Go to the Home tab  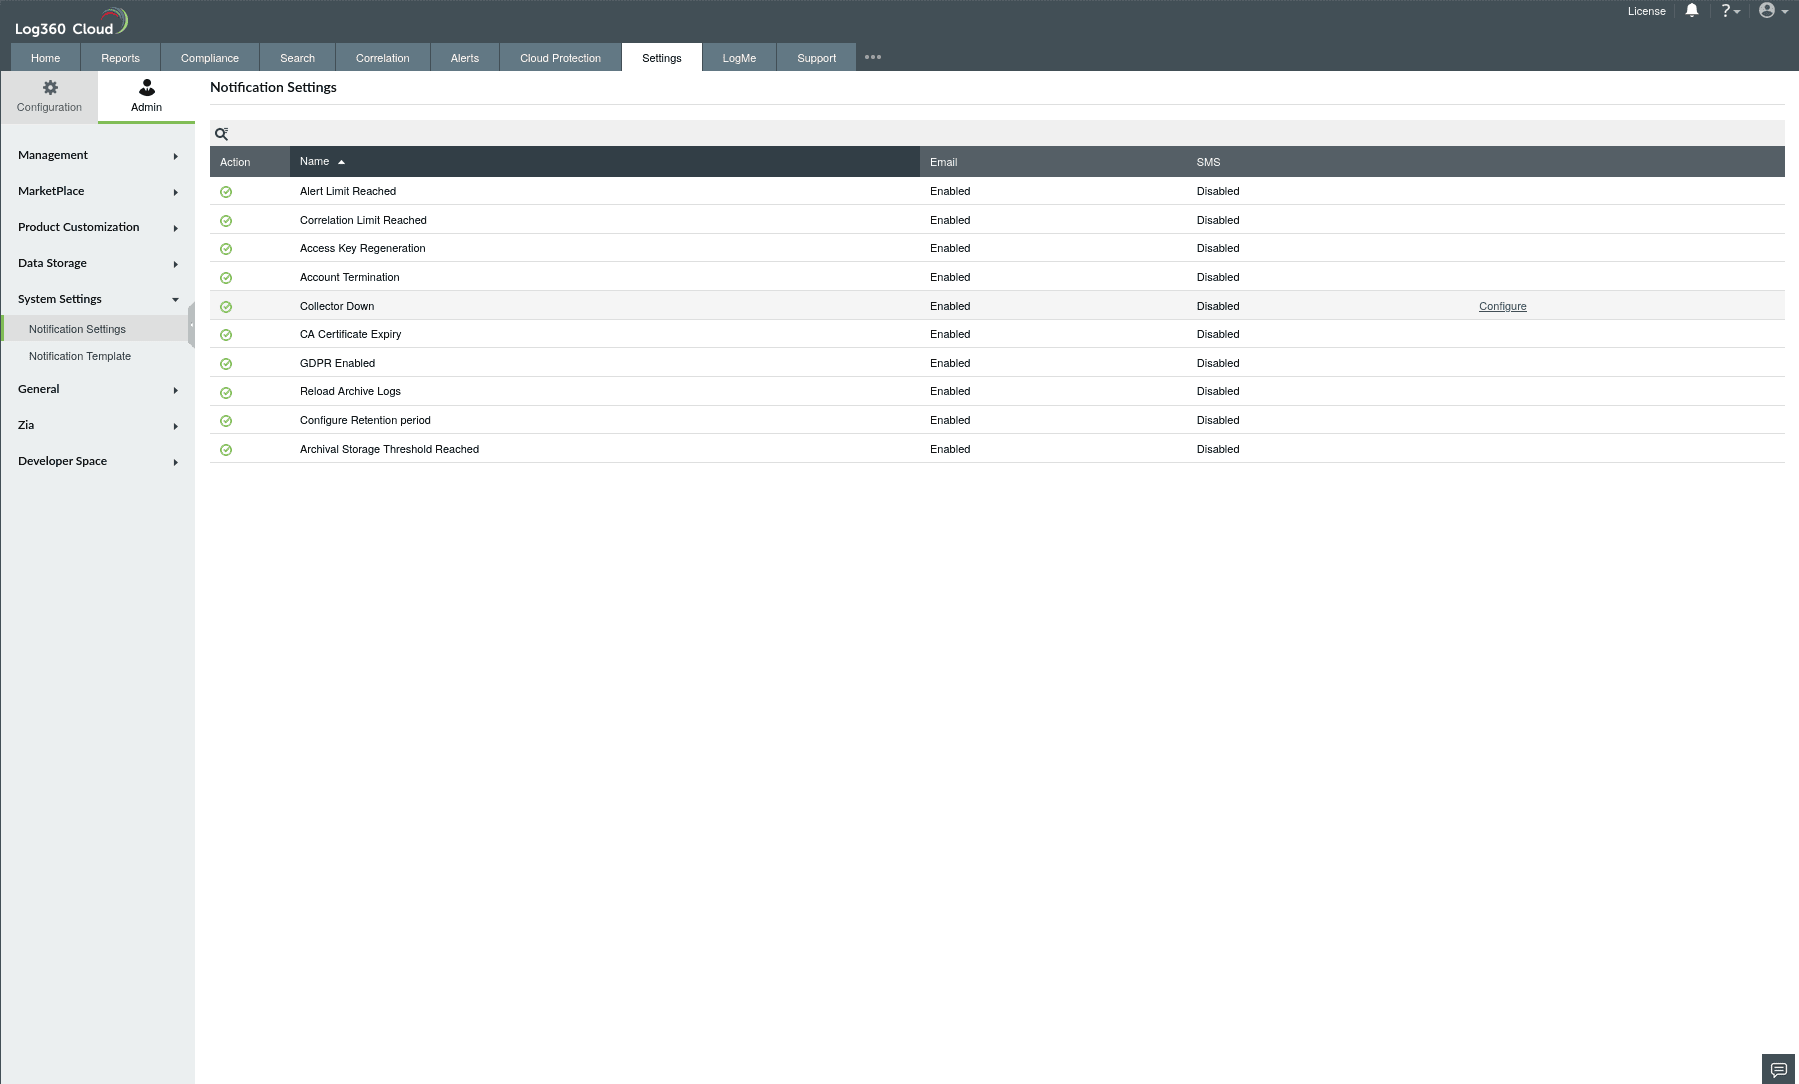point(45,58)
